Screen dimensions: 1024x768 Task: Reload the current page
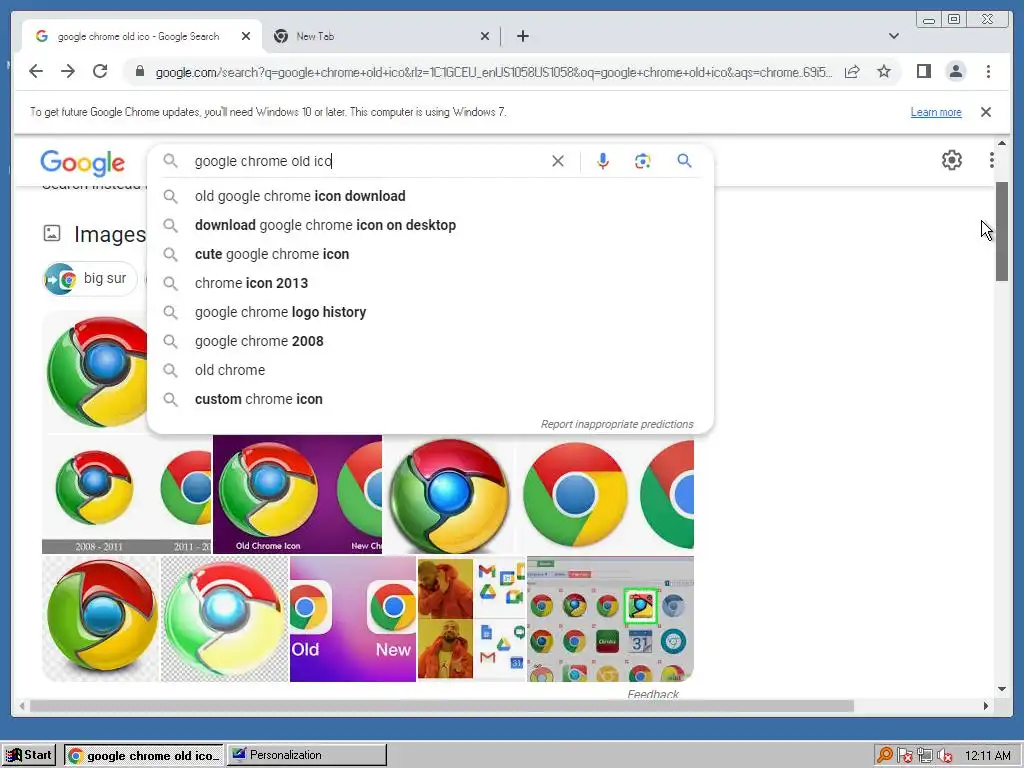click(x=100, y=71)
